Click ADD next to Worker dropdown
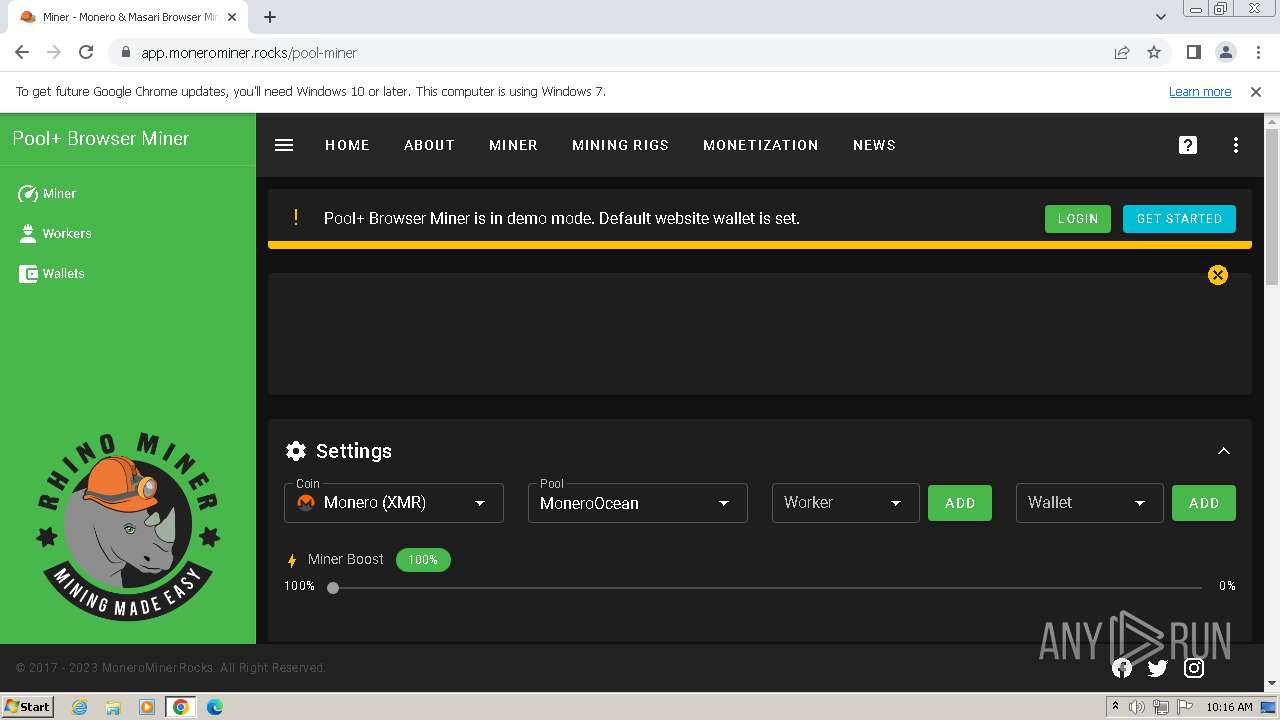Screen dimensions: 1280x720 tap(960, 503)
